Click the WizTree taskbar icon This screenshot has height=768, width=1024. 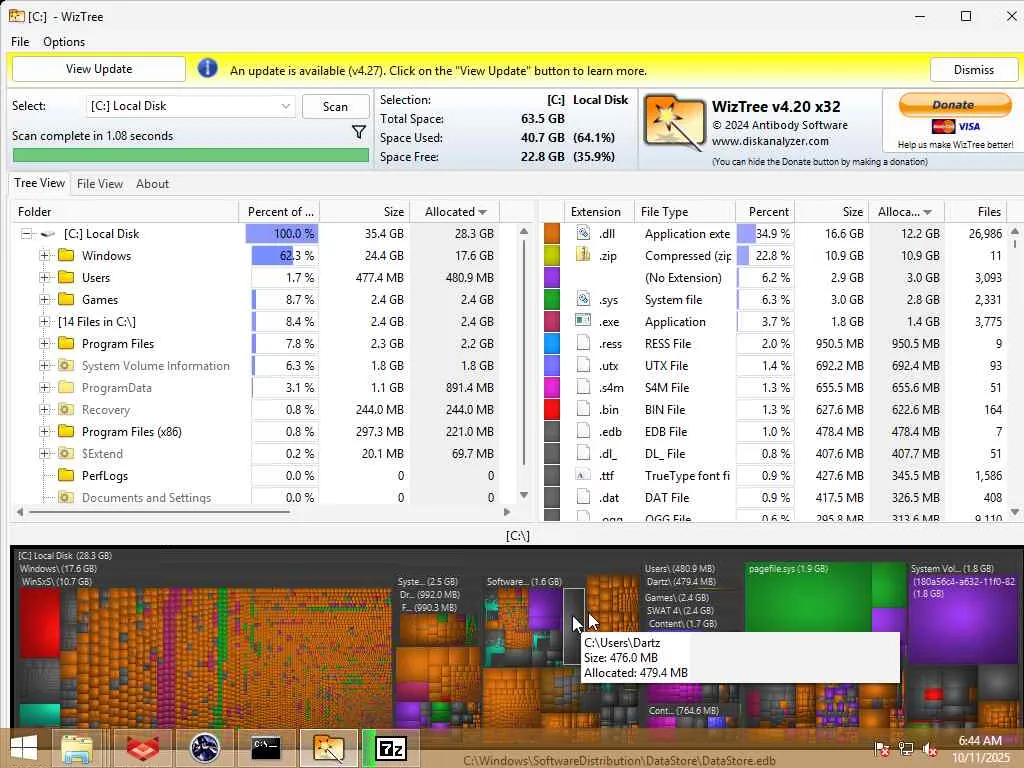[328, 748]
